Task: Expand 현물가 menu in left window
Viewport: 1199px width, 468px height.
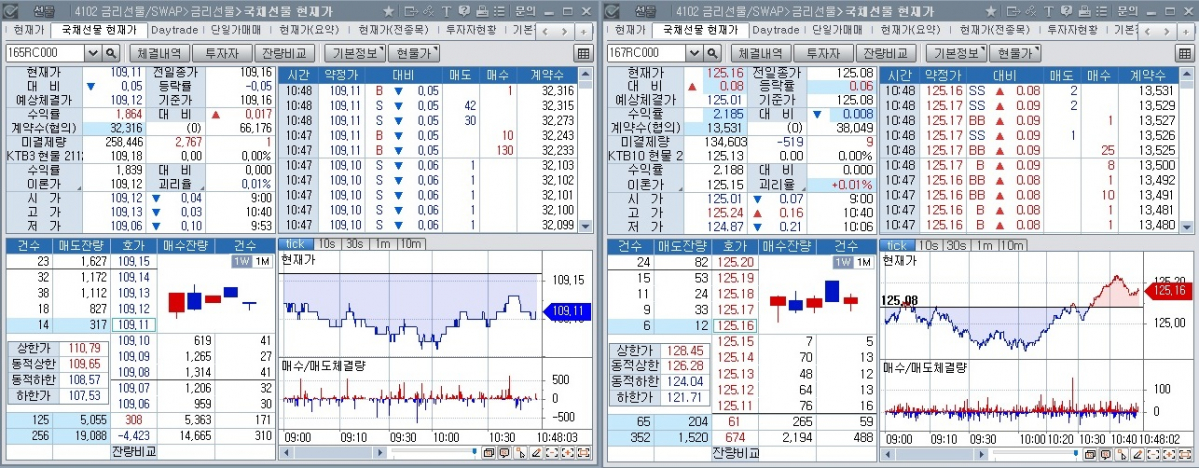Action: 414,53
